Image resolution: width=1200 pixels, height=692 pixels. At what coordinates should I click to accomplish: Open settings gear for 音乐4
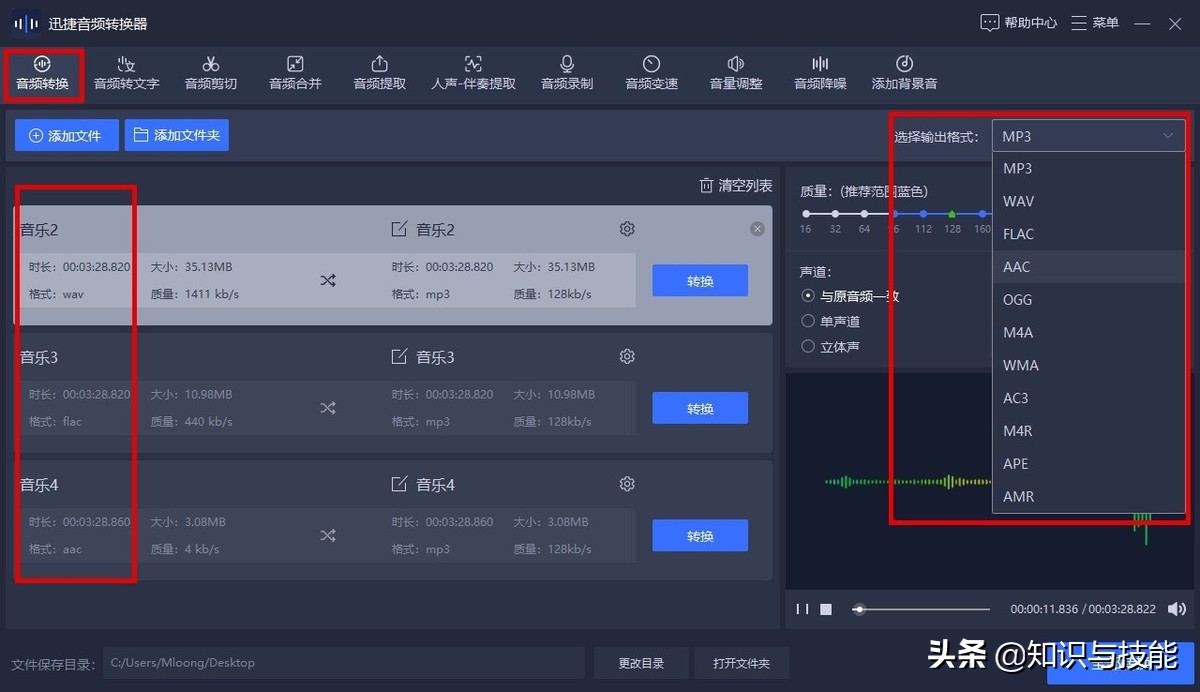627,484
